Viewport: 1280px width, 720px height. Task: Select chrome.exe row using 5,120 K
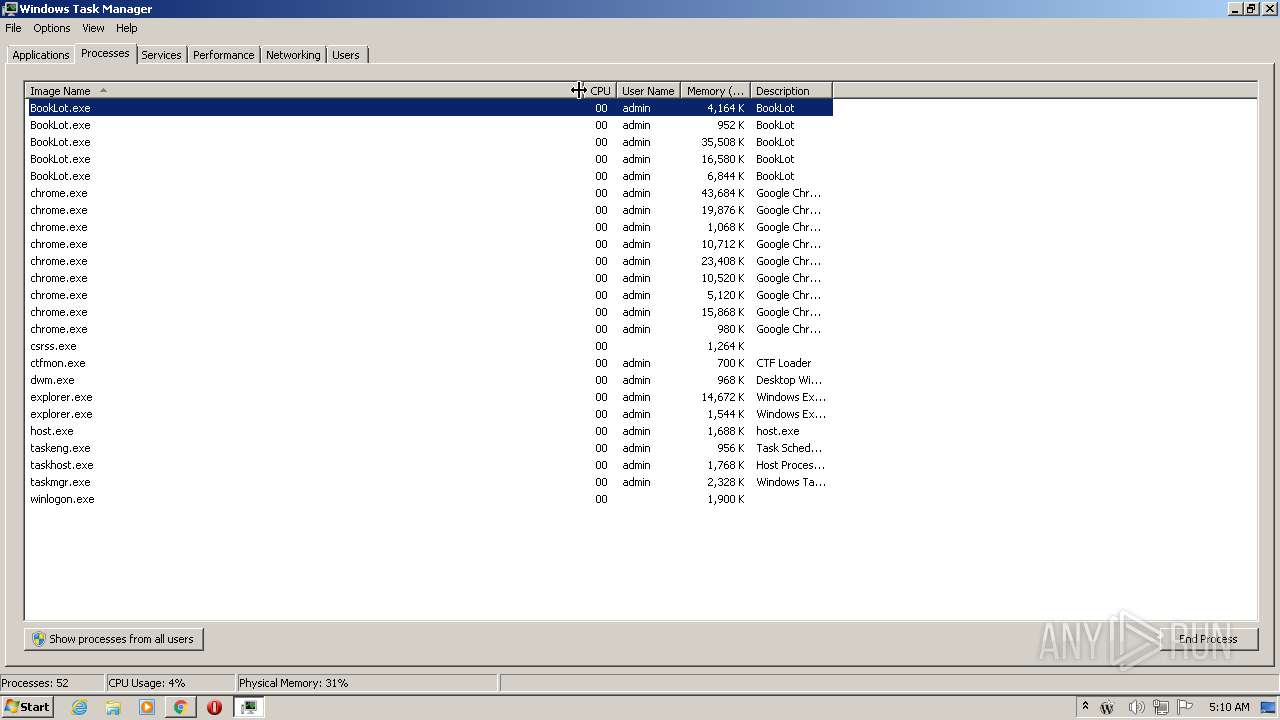pyautogui.click(x=429, y=295)
